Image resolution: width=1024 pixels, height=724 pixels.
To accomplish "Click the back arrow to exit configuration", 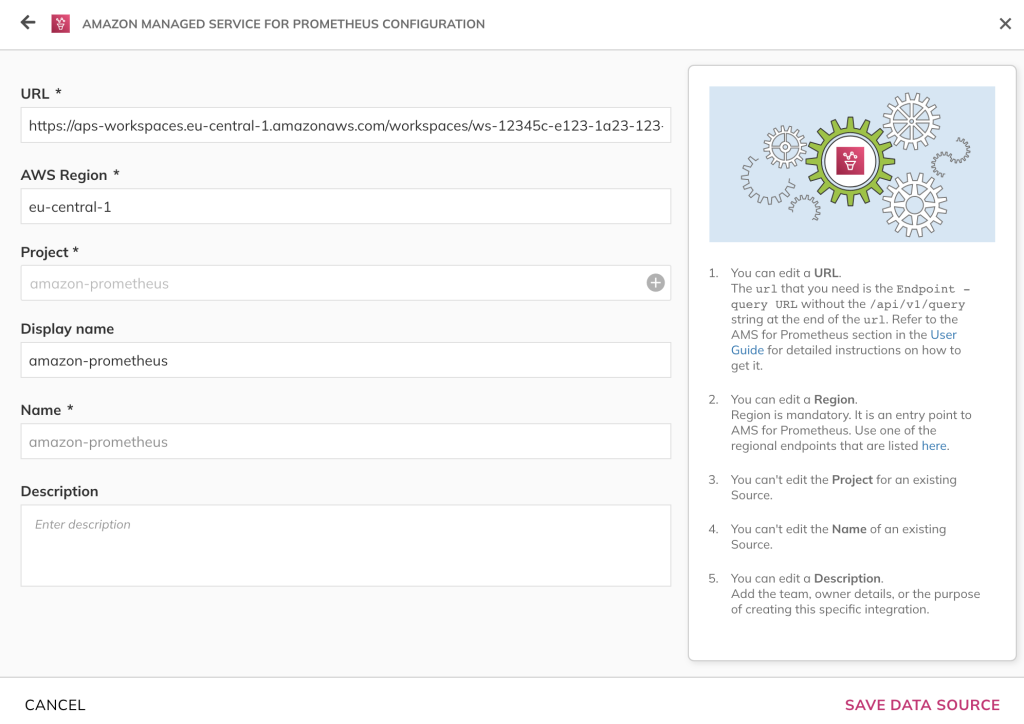I will tap(26, 23).
